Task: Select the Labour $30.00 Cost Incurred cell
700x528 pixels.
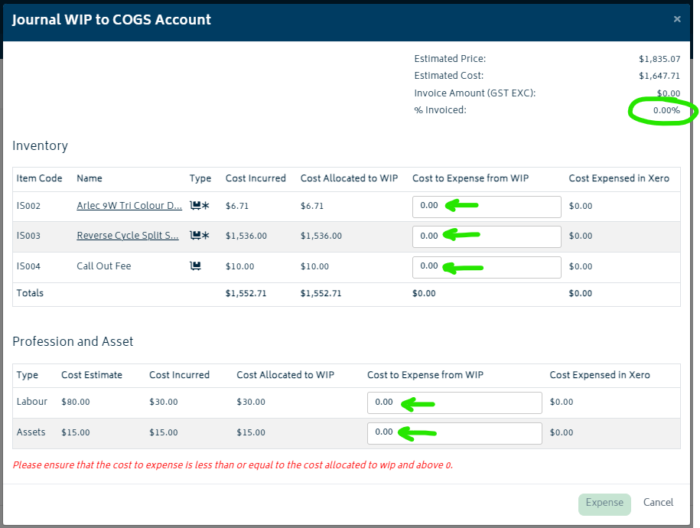Action: [x=163, y=402]
